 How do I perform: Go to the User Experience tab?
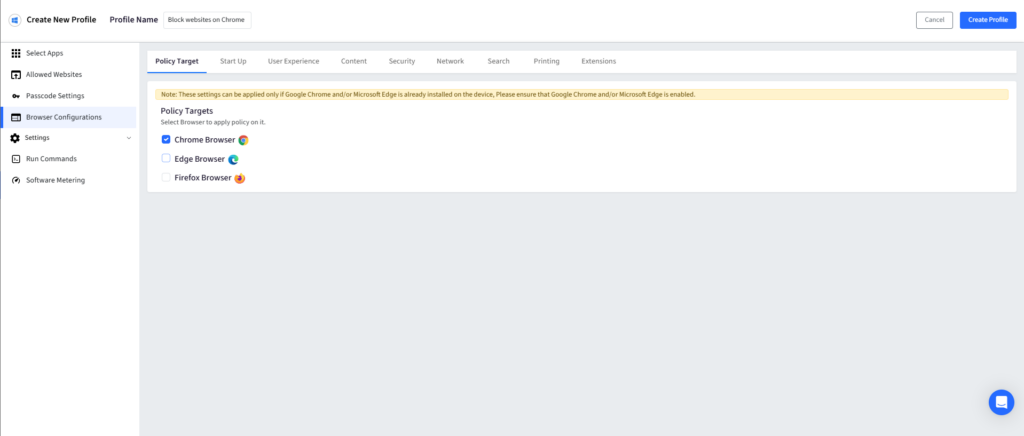coord(293,61)
